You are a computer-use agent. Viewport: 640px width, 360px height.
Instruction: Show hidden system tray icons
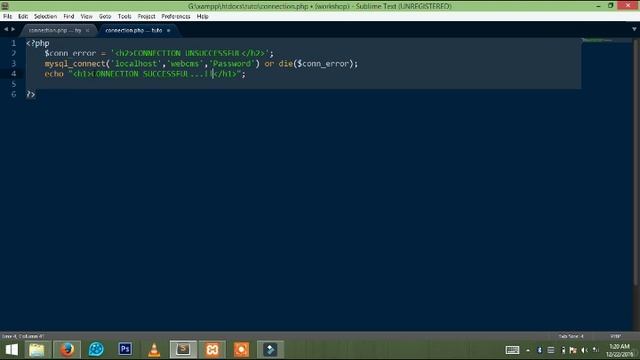tap(528, 350)
